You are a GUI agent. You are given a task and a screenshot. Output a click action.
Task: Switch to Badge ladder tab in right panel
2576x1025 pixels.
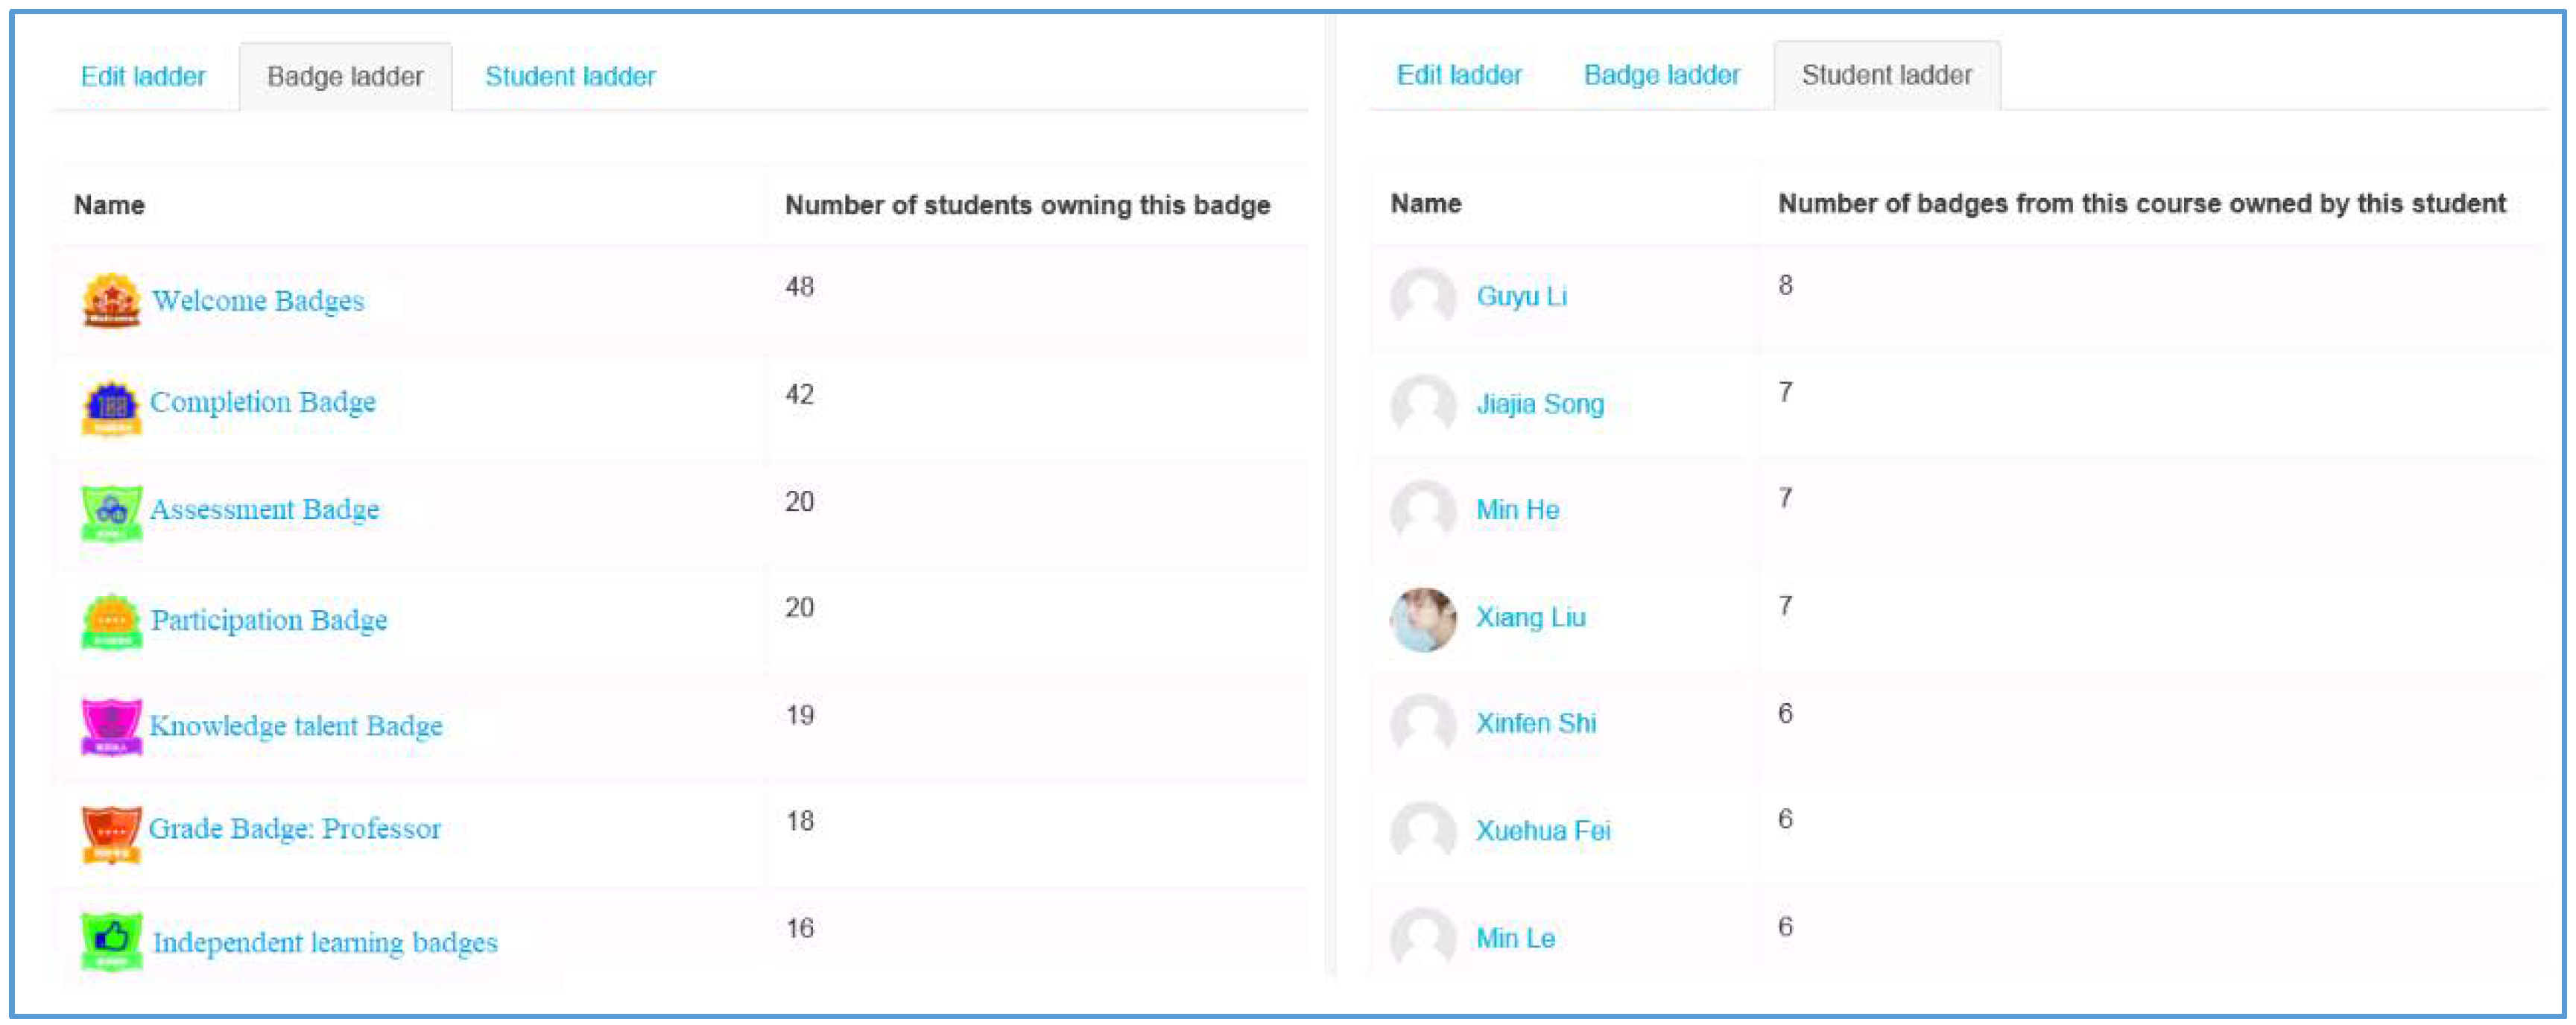[x=1661, y=75]
